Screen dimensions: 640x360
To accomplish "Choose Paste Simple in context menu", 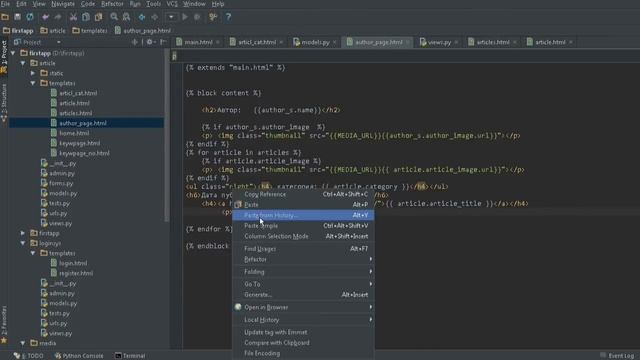I will point(303,226).
